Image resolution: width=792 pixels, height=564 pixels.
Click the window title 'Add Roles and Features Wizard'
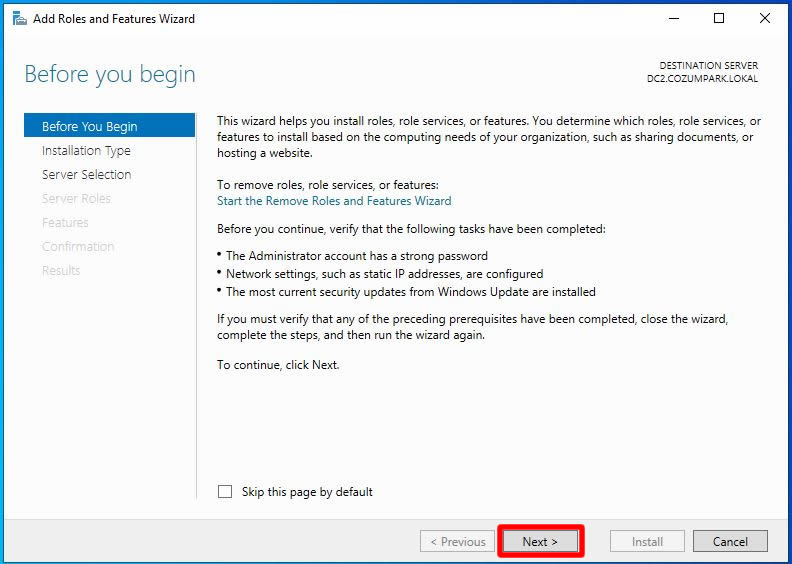114,19
